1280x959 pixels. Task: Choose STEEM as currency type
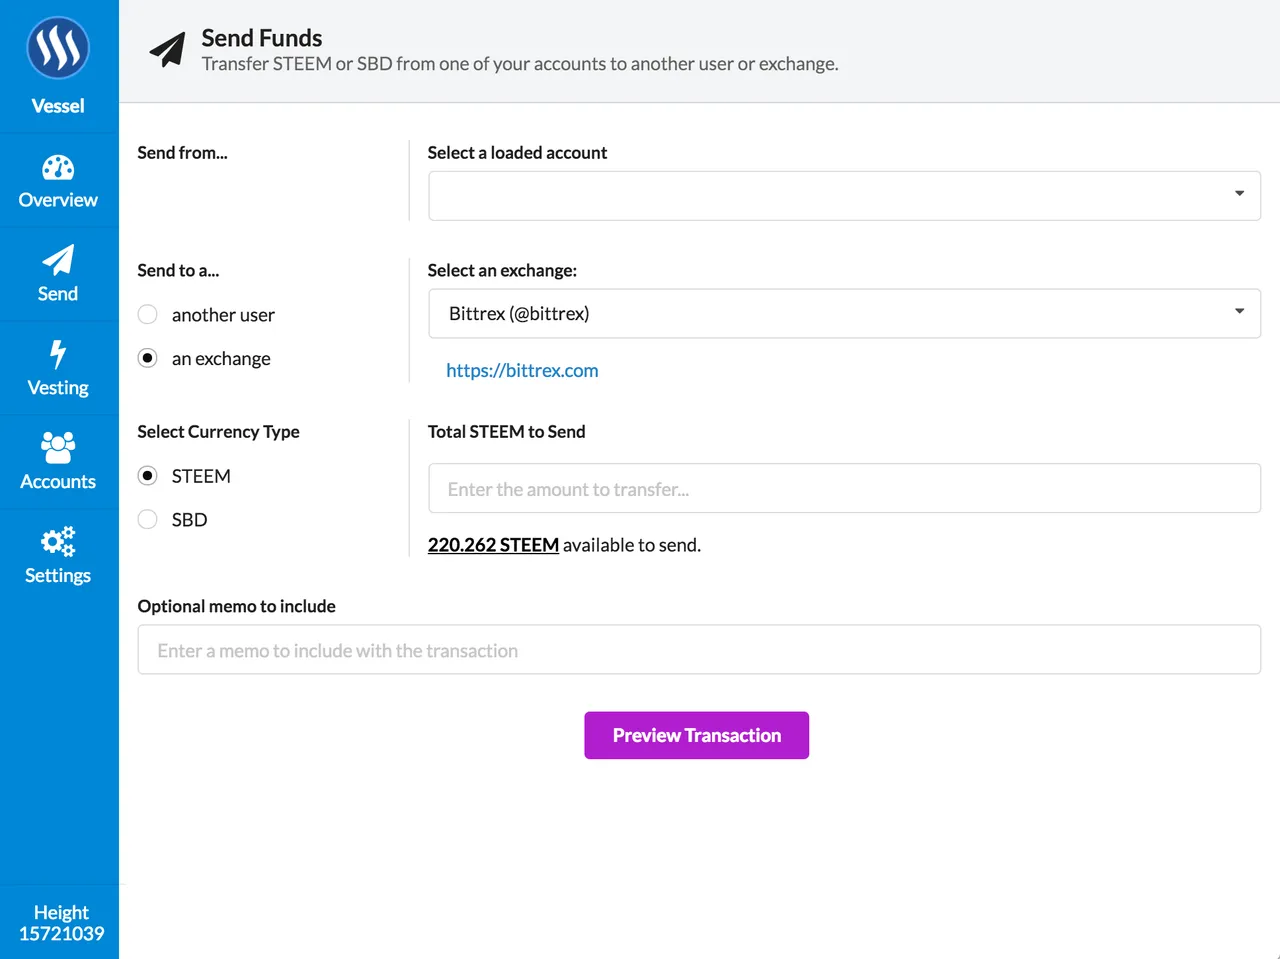tap(148, 476)
